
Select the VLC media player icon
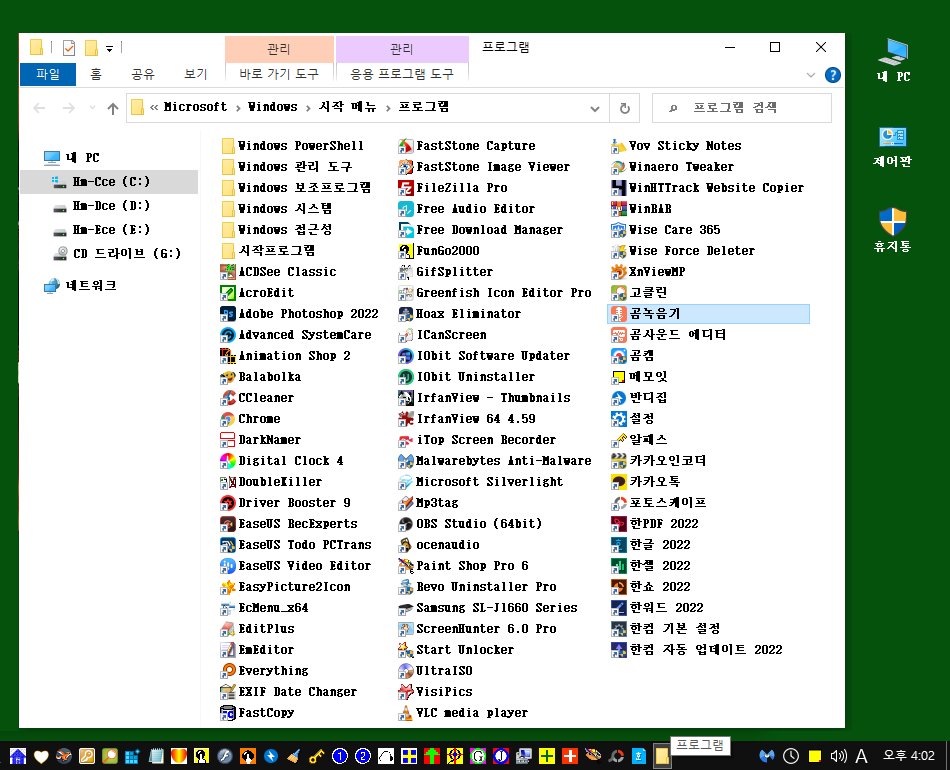(405, 713)
